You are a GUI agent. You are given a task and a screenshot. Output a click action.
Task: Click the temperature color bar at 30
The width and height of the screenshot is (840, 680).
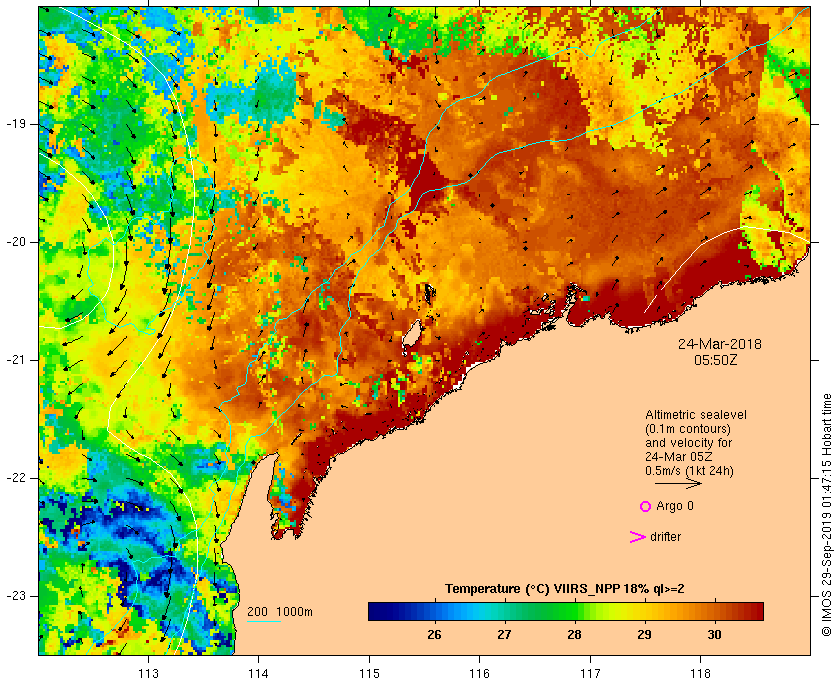(714, 611)
